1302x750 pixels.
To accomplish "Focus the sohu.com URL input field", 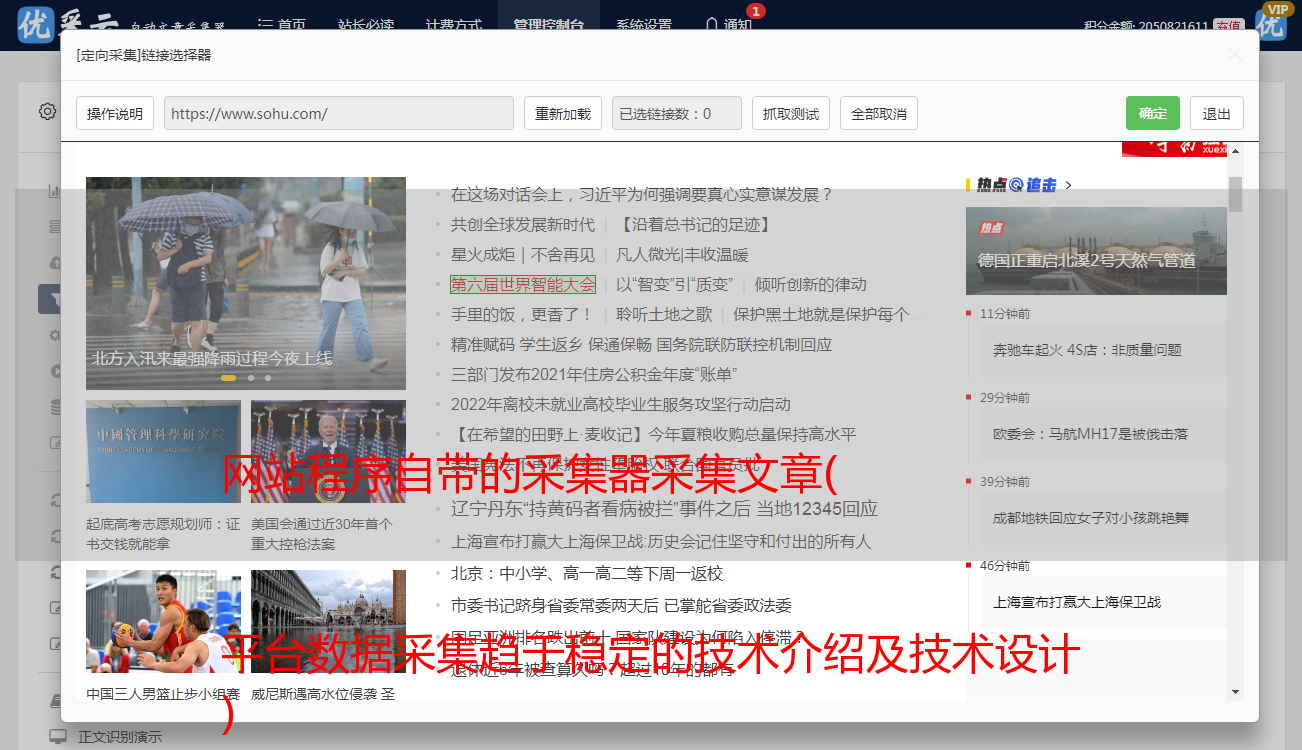I will tap(339, 113).
